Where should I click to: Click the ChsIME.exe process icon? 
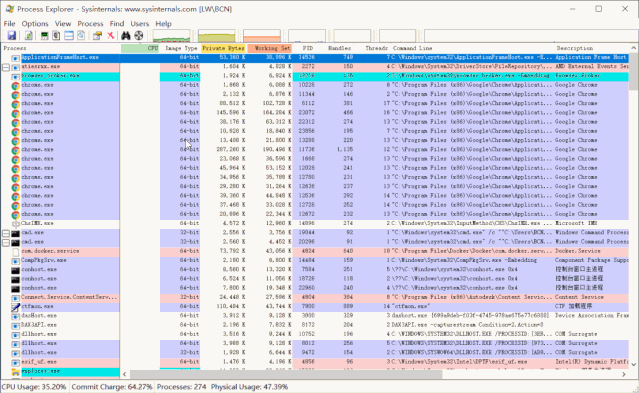click(x=15, y=224)
